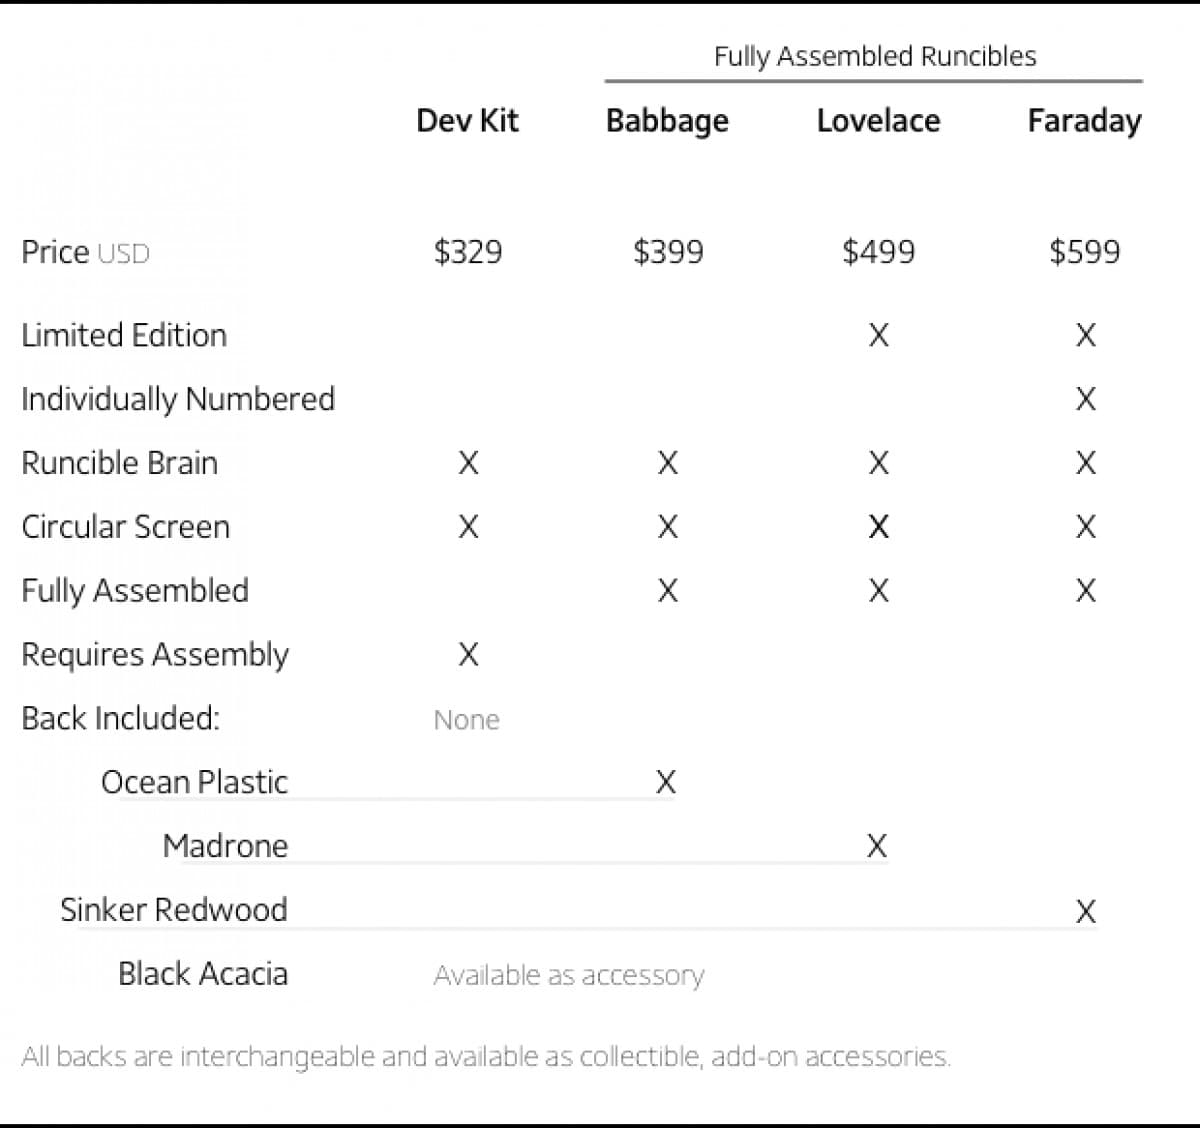Click the interchangeable backs footnote text
The width and height of the screenshot is (1200, 1128).
[x=486, y=1057]
